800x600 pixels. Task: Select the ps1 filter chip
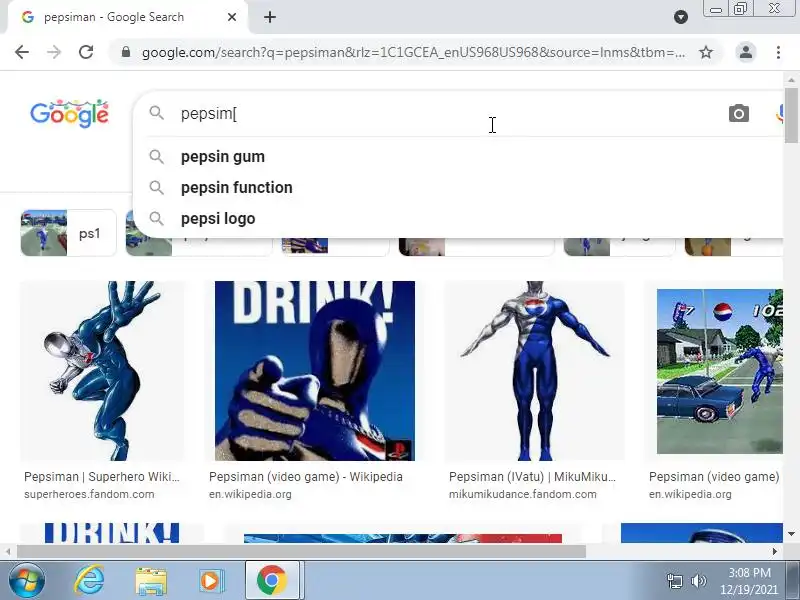(x=68, y=233)
